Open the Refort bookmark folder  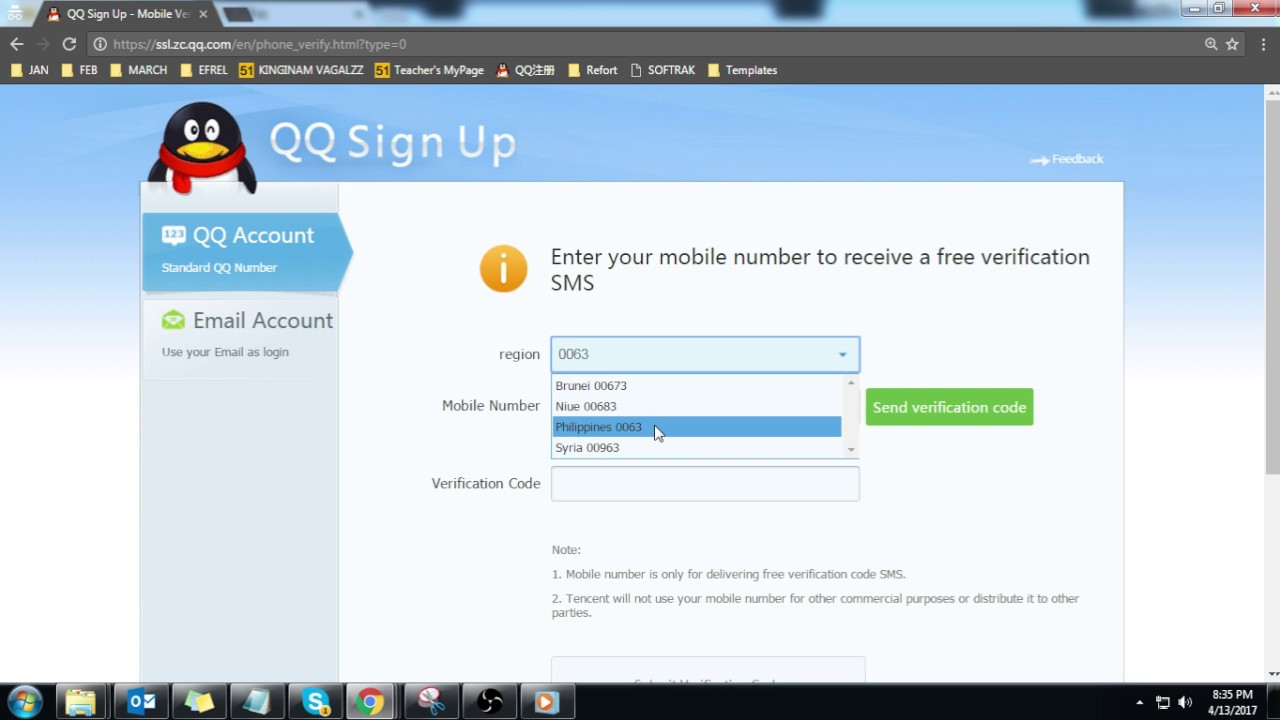tap(592, 70)
